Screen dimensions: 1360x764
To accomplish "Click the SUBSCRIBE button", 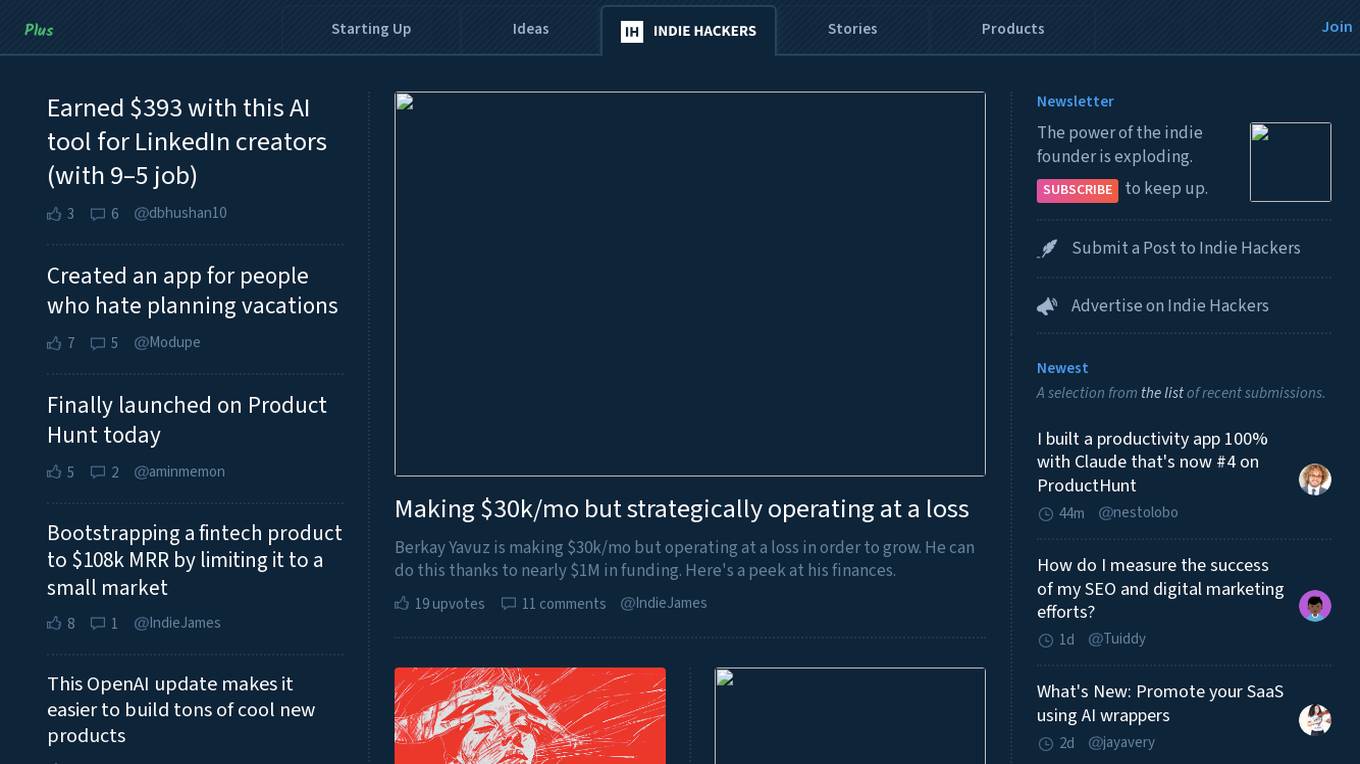I will point(1077,190).
